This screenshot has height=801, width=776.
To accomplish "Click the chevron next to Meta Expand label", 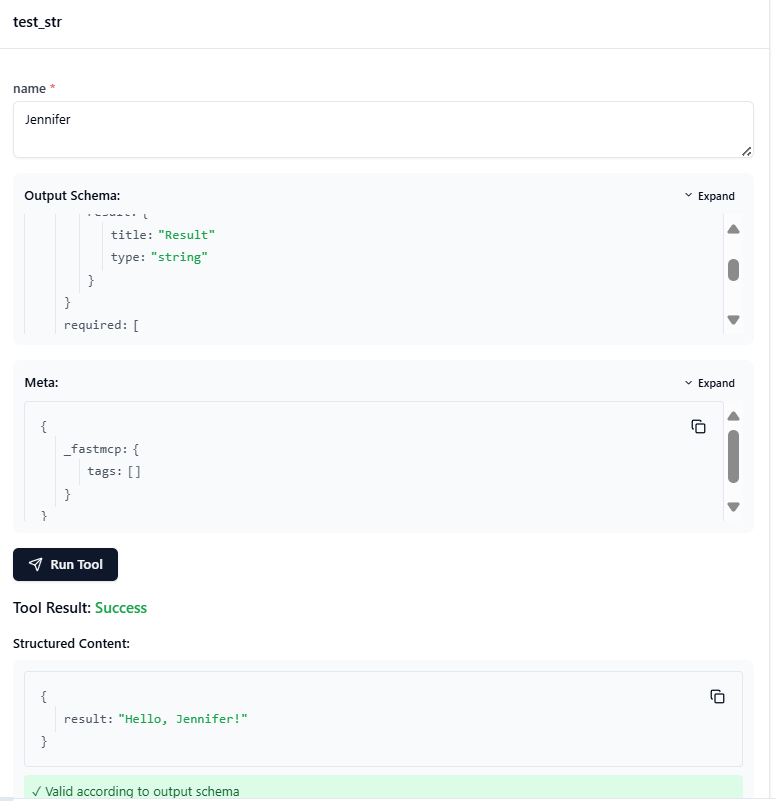I will click(687, 383).
